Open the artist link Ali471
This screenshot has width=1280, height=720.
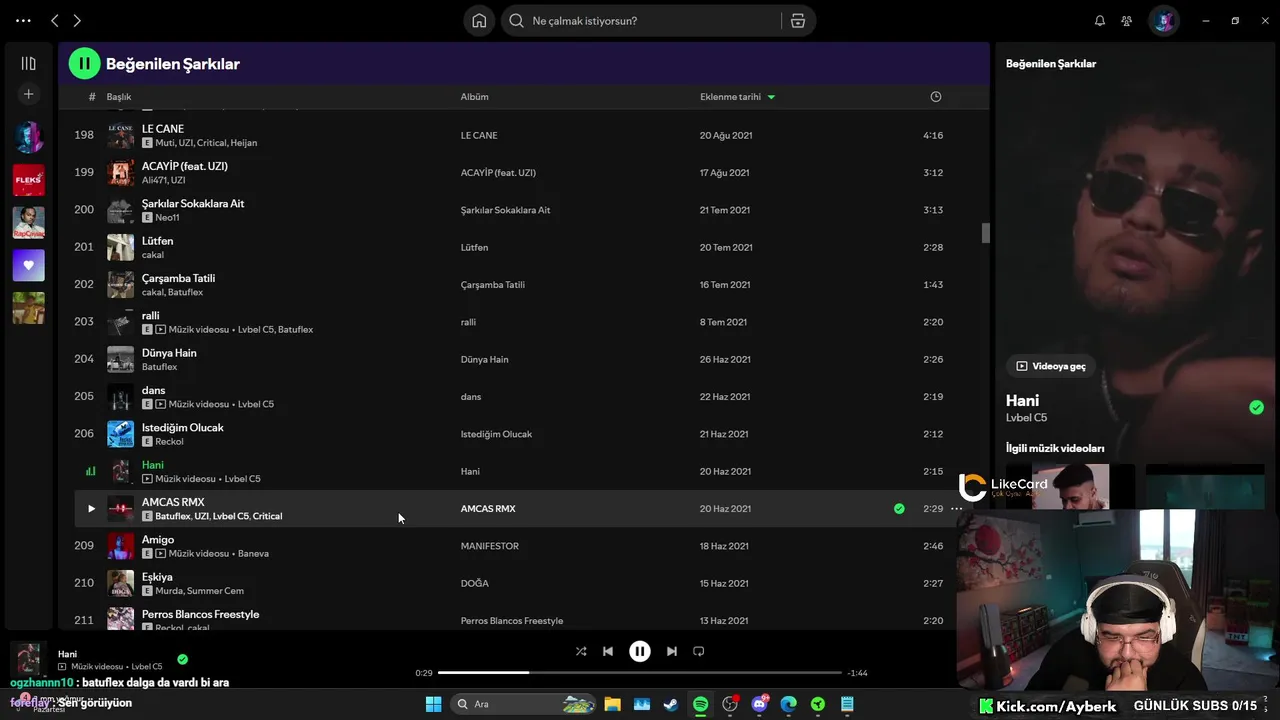click(154, 180)
